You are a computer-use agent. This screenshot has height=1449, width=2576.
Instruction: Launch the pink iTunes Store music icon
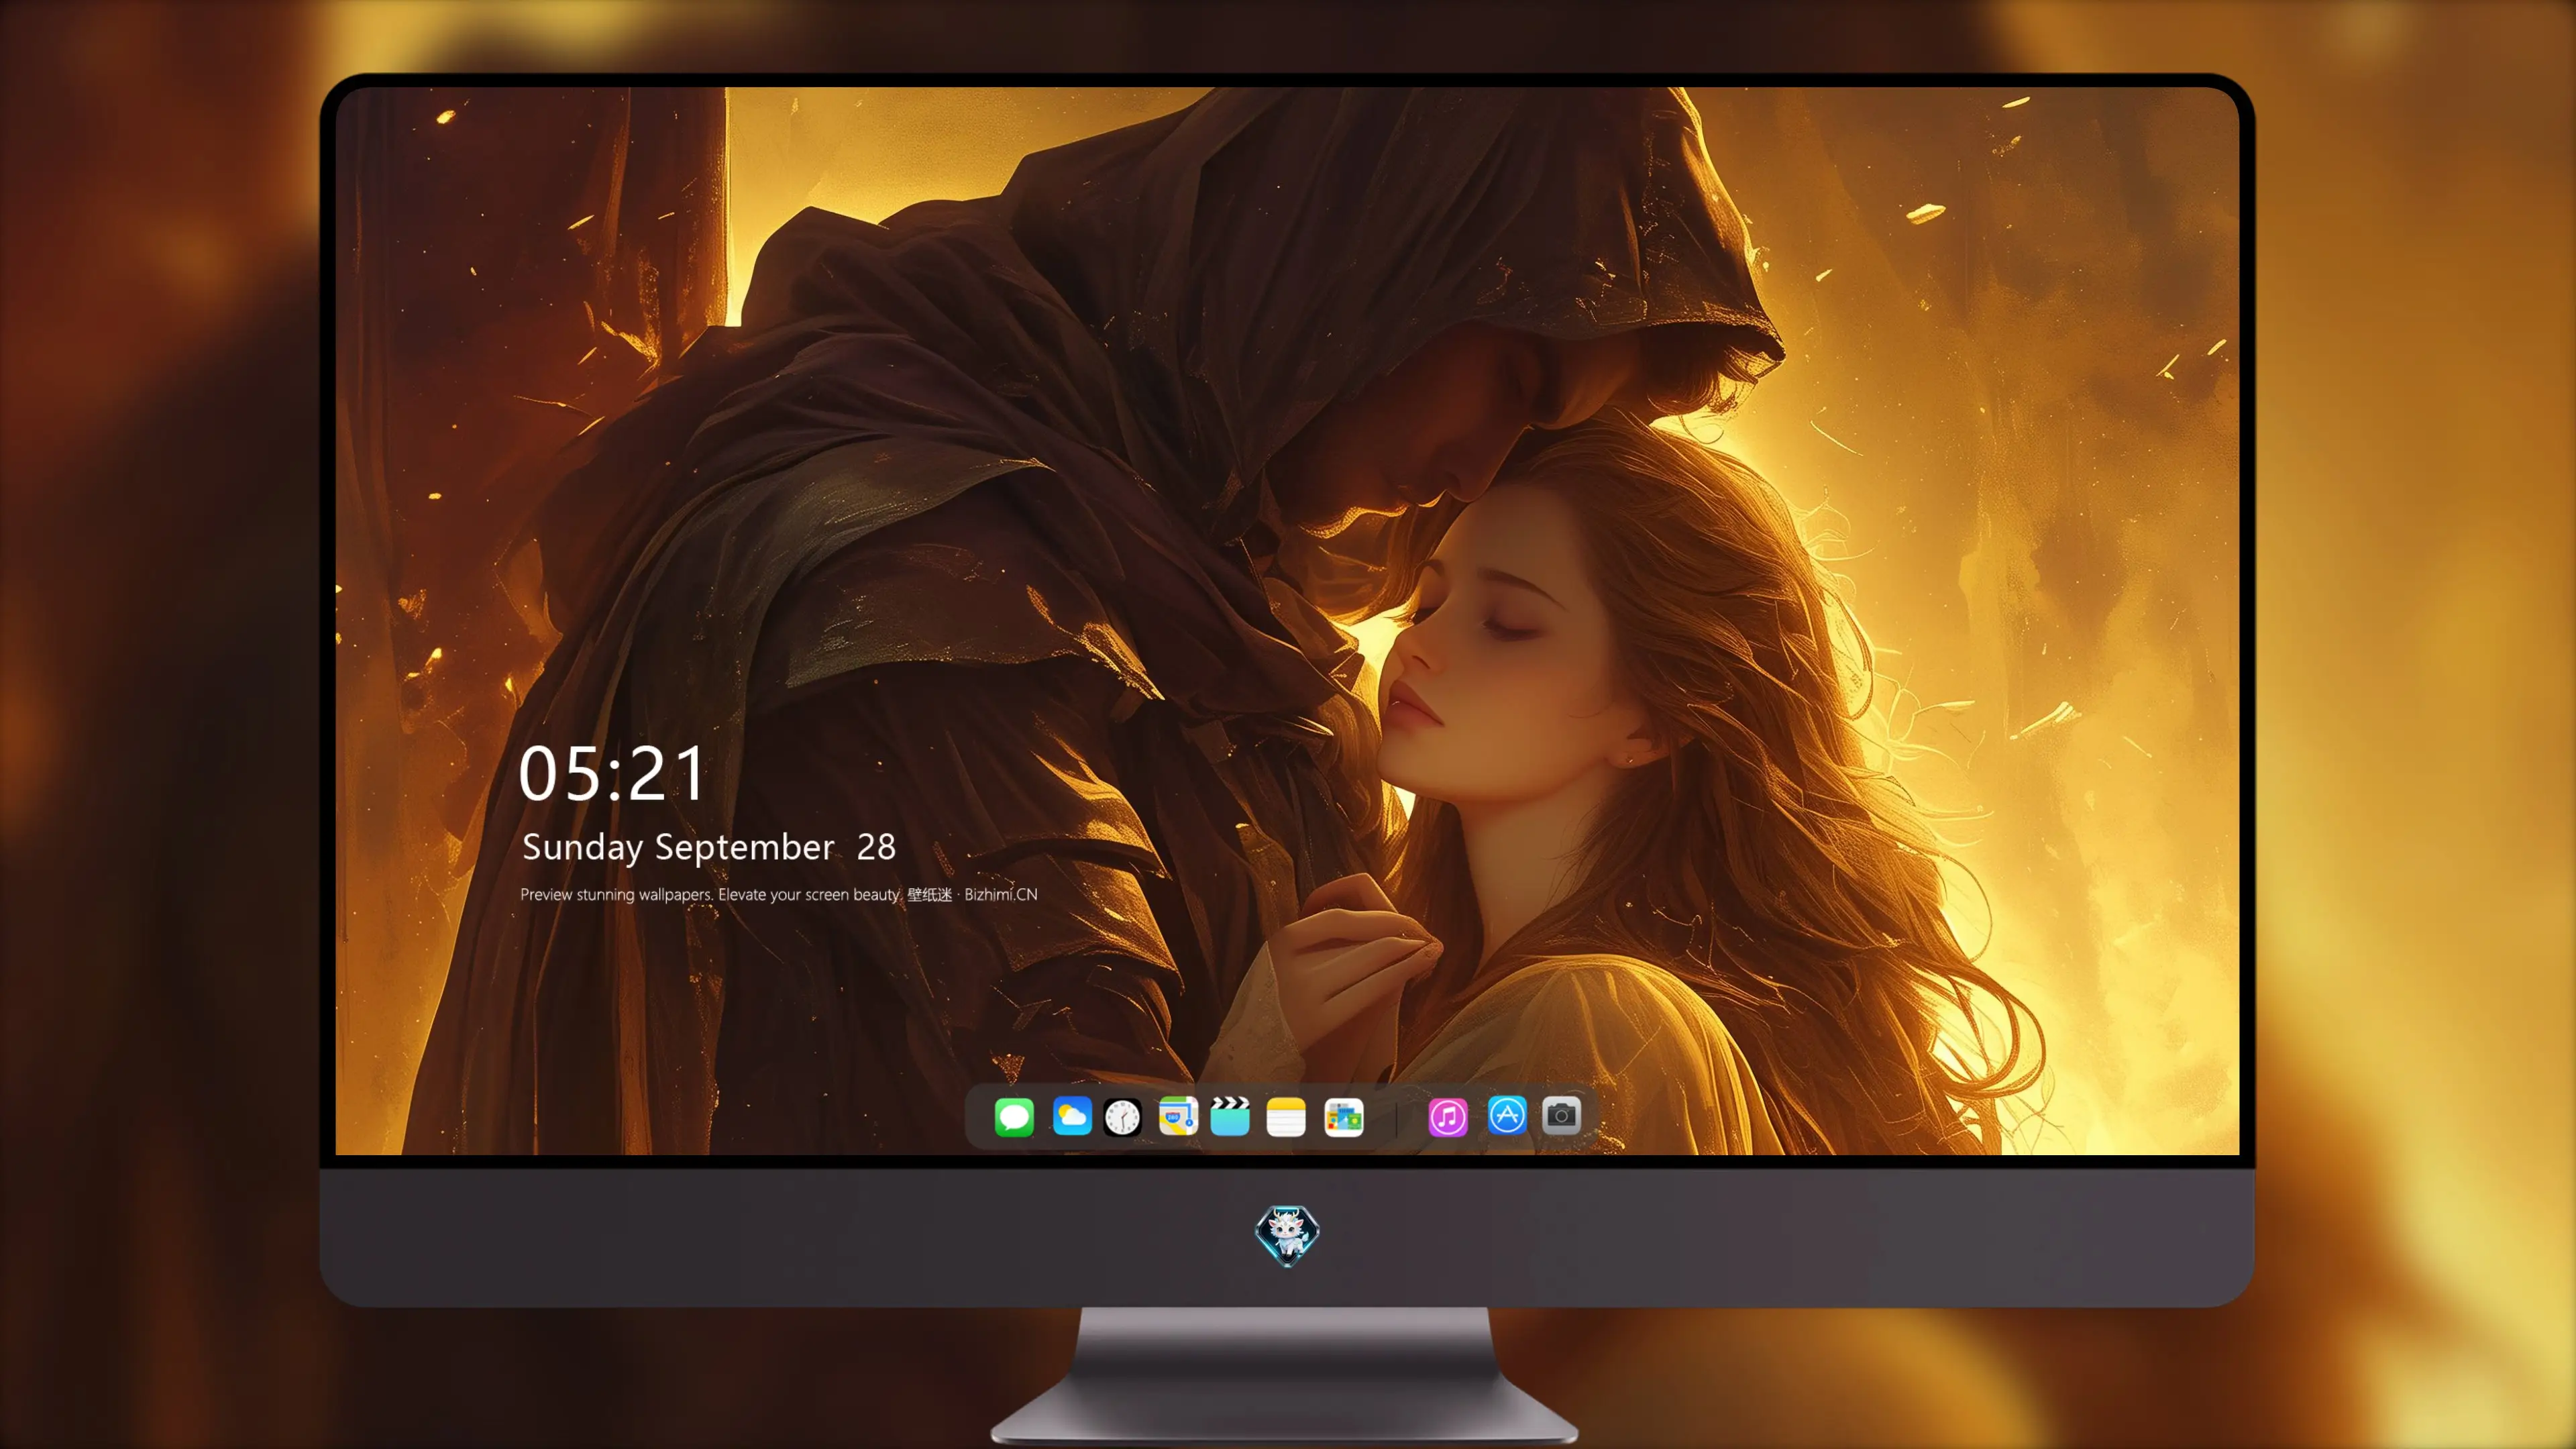(x=1448, y=1117)
